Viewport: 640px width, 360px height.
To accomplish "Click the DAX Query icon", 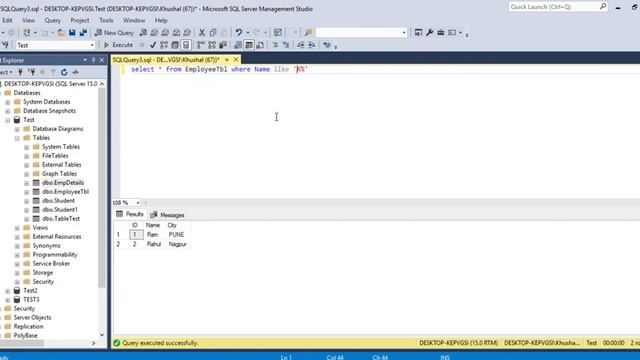I will [187, 33].
